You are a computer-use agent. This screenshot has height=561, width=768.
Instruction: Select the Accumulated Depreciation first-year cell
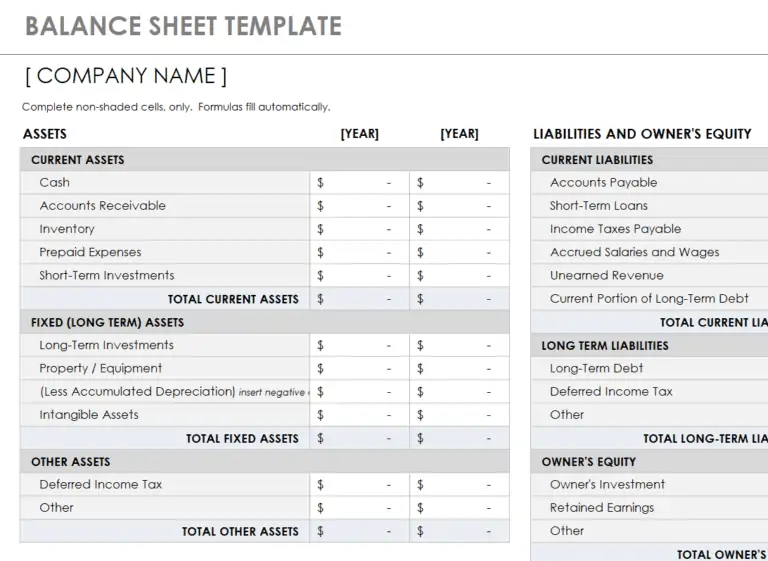360,392
